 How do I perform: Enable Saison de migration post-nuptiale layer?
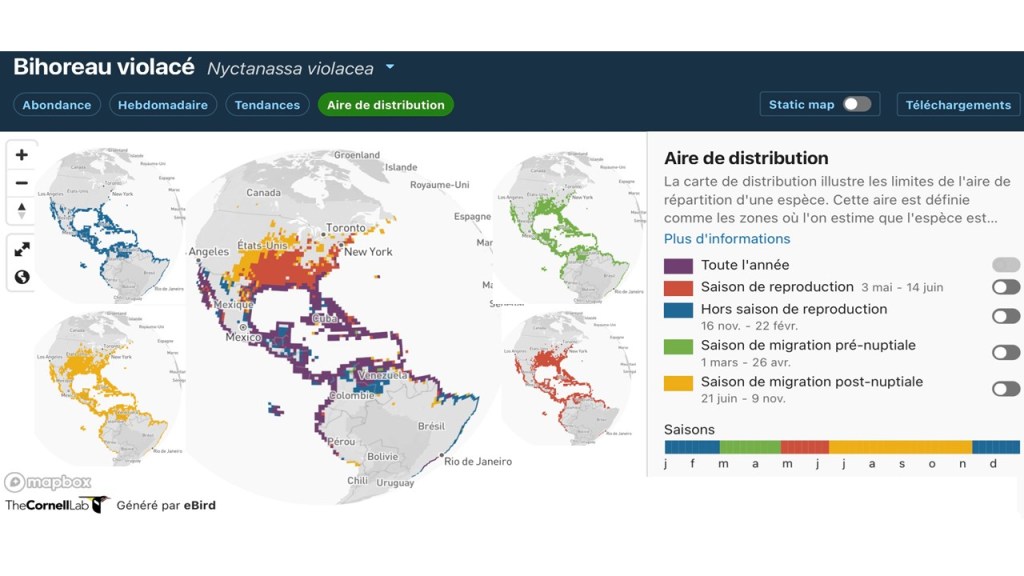pos(1005,389)
